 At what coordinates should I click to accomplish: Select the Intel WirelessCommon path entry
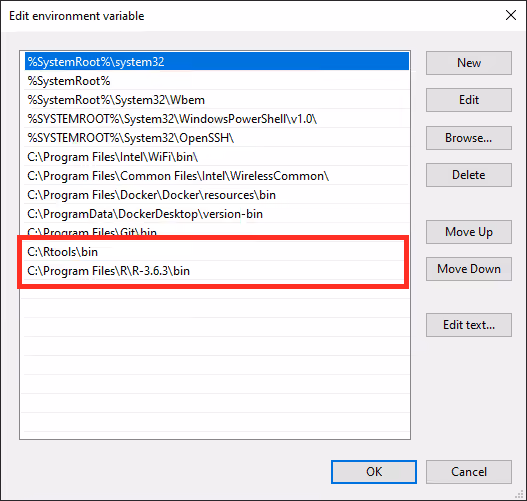217,176
